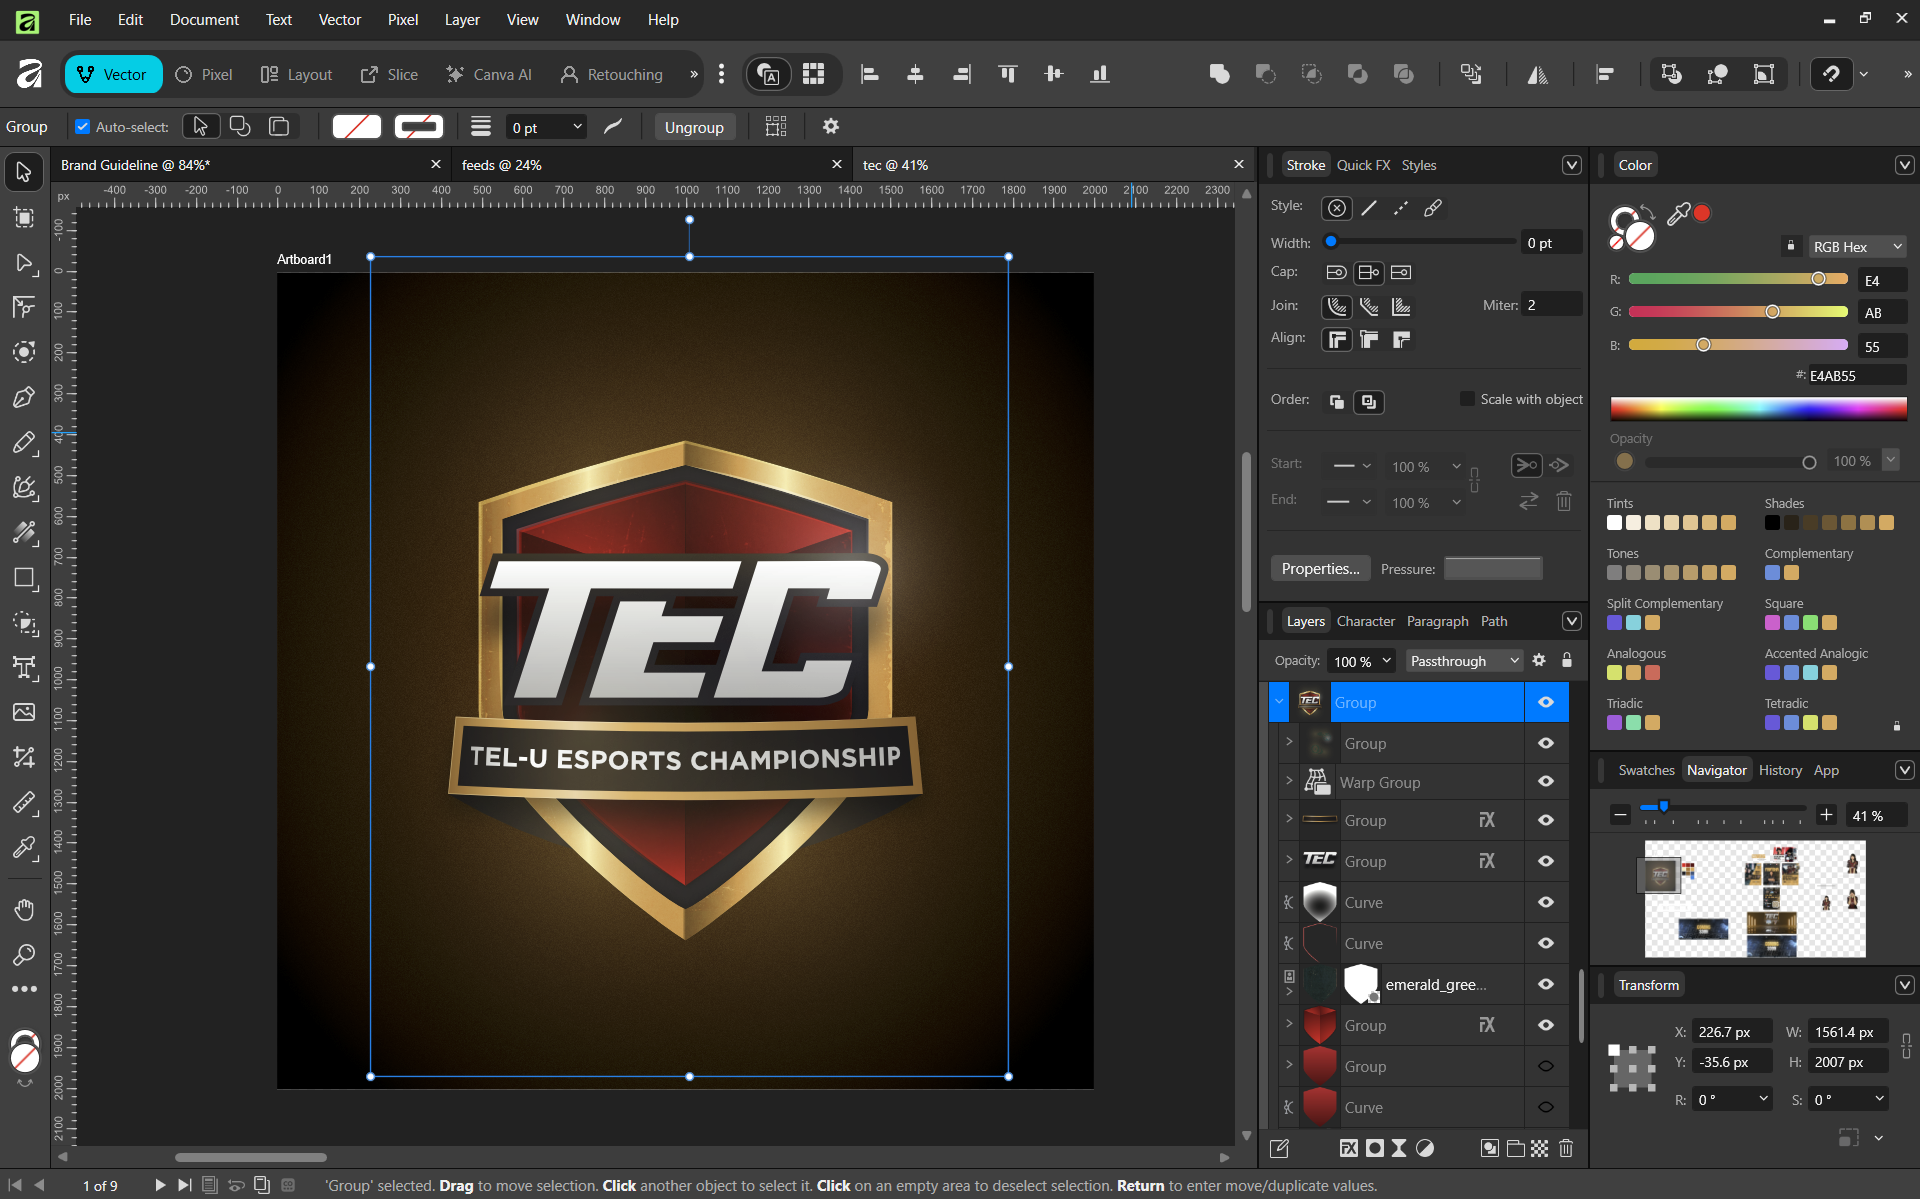Click the Adjustment icon below the layers
This screenshot has width=1920, height=1200.
click(x=1425, y=1148)
